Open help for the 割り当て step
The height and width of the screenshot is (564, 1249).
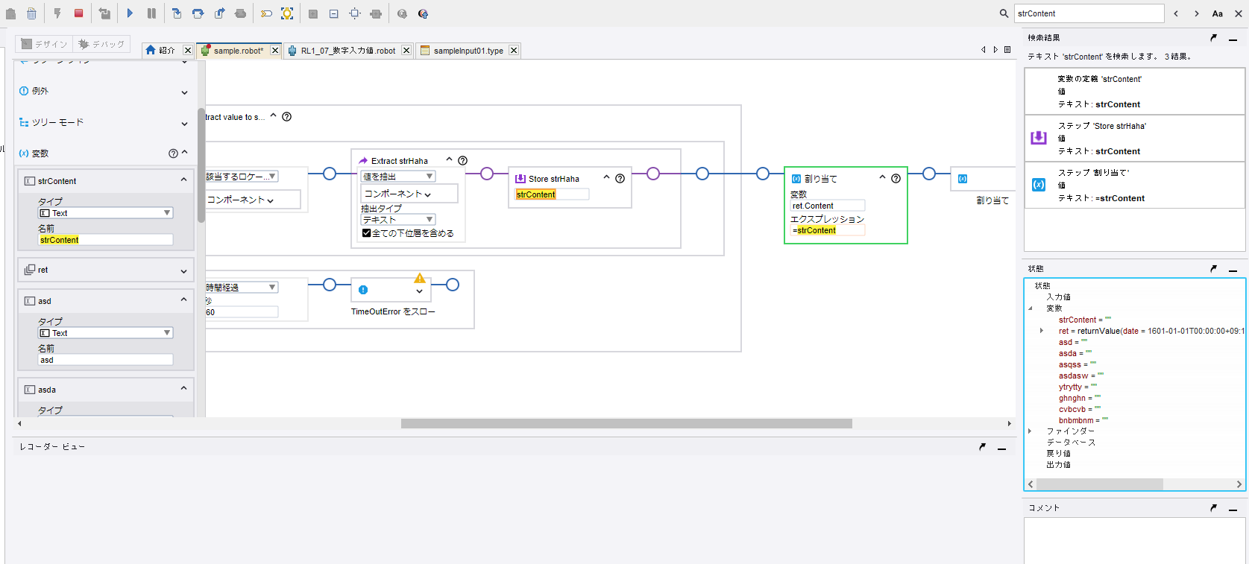[896, 178]
